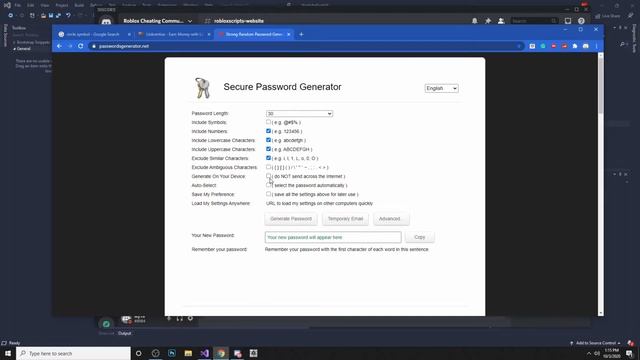Viewport: 640px width, 360px height.
Task: Switch to Chrome on the taskbar
Action: (221, 353)
